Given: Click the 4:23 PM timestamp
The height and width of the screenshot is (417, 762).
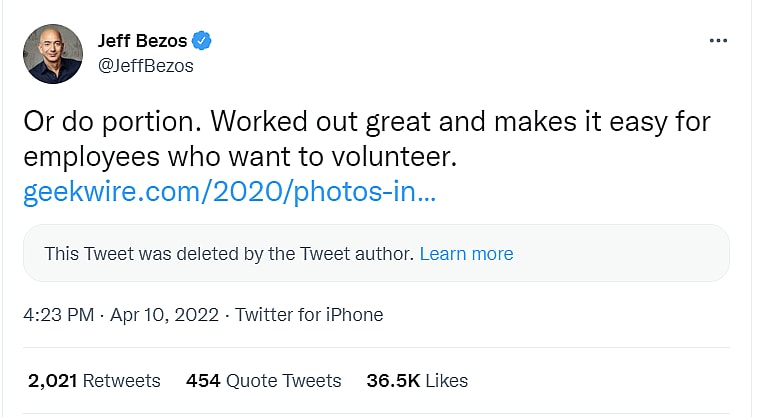Looking at the screenshot, I should 57,314.
